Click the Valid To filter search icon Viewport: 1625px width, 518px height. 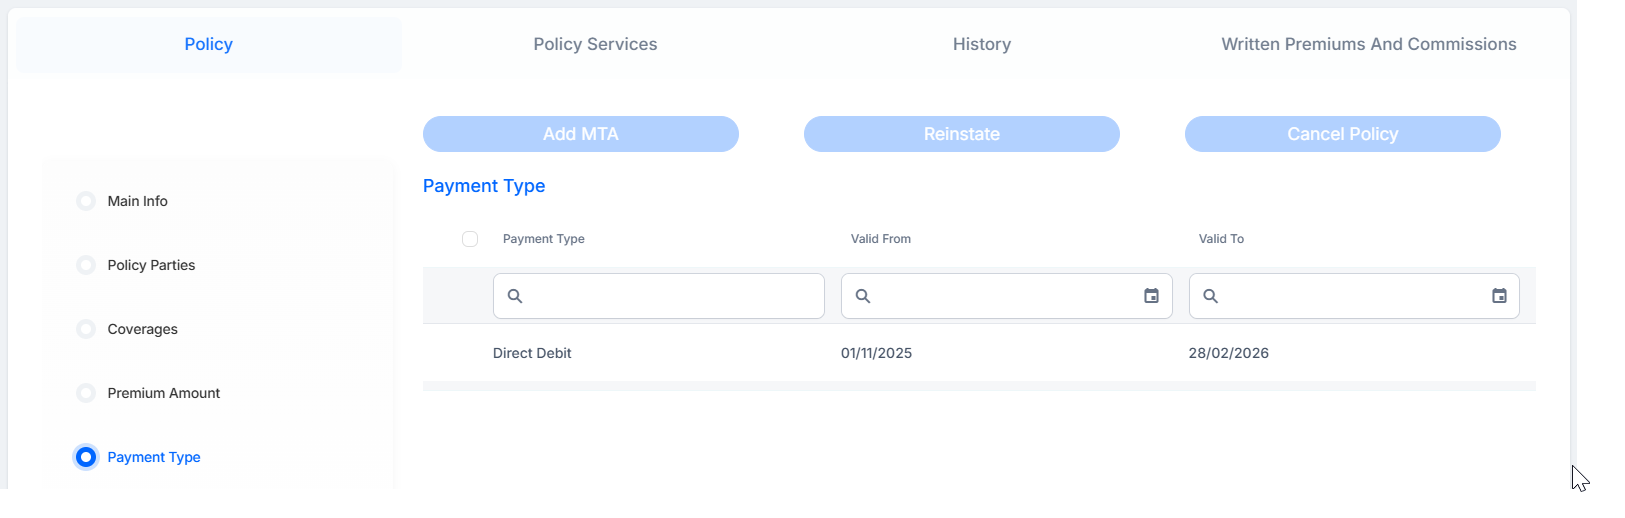click(1210, 296)
